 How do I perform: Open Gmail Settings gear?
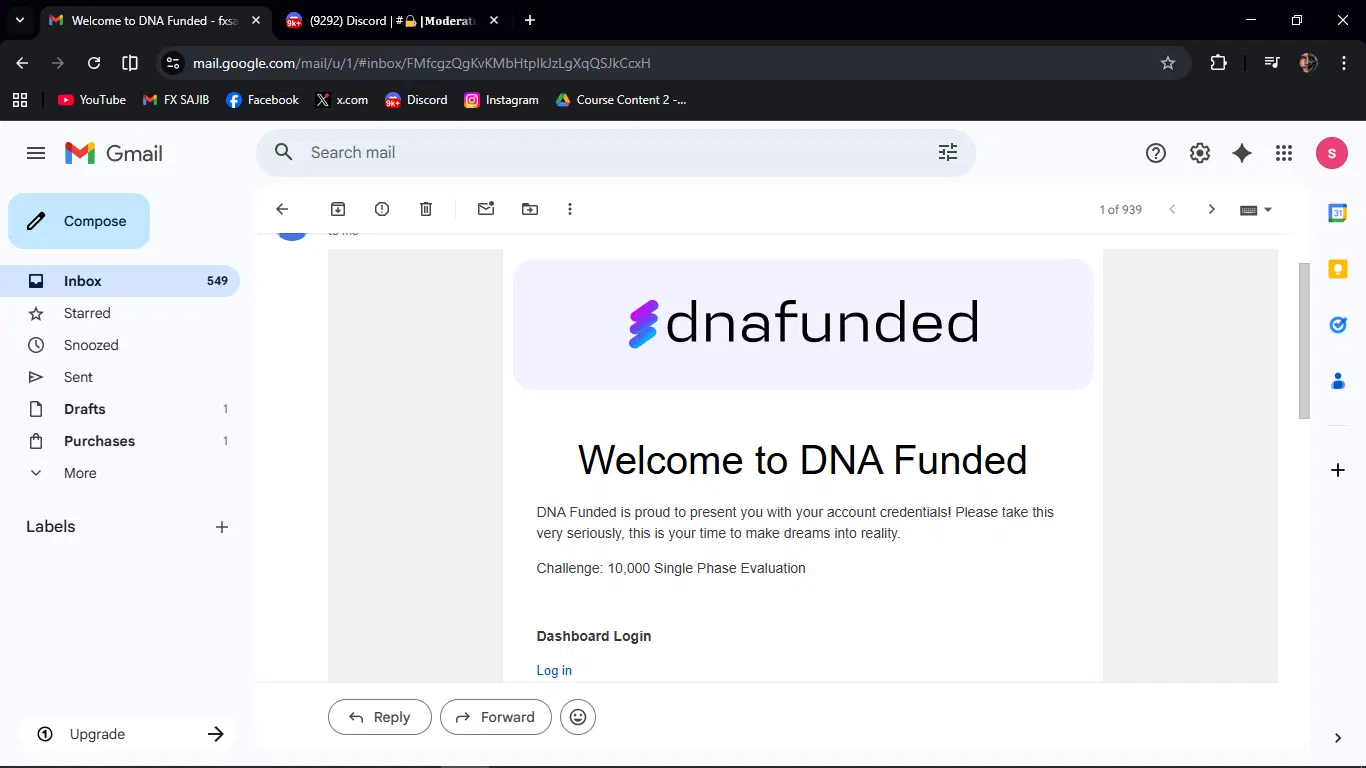1200,153
